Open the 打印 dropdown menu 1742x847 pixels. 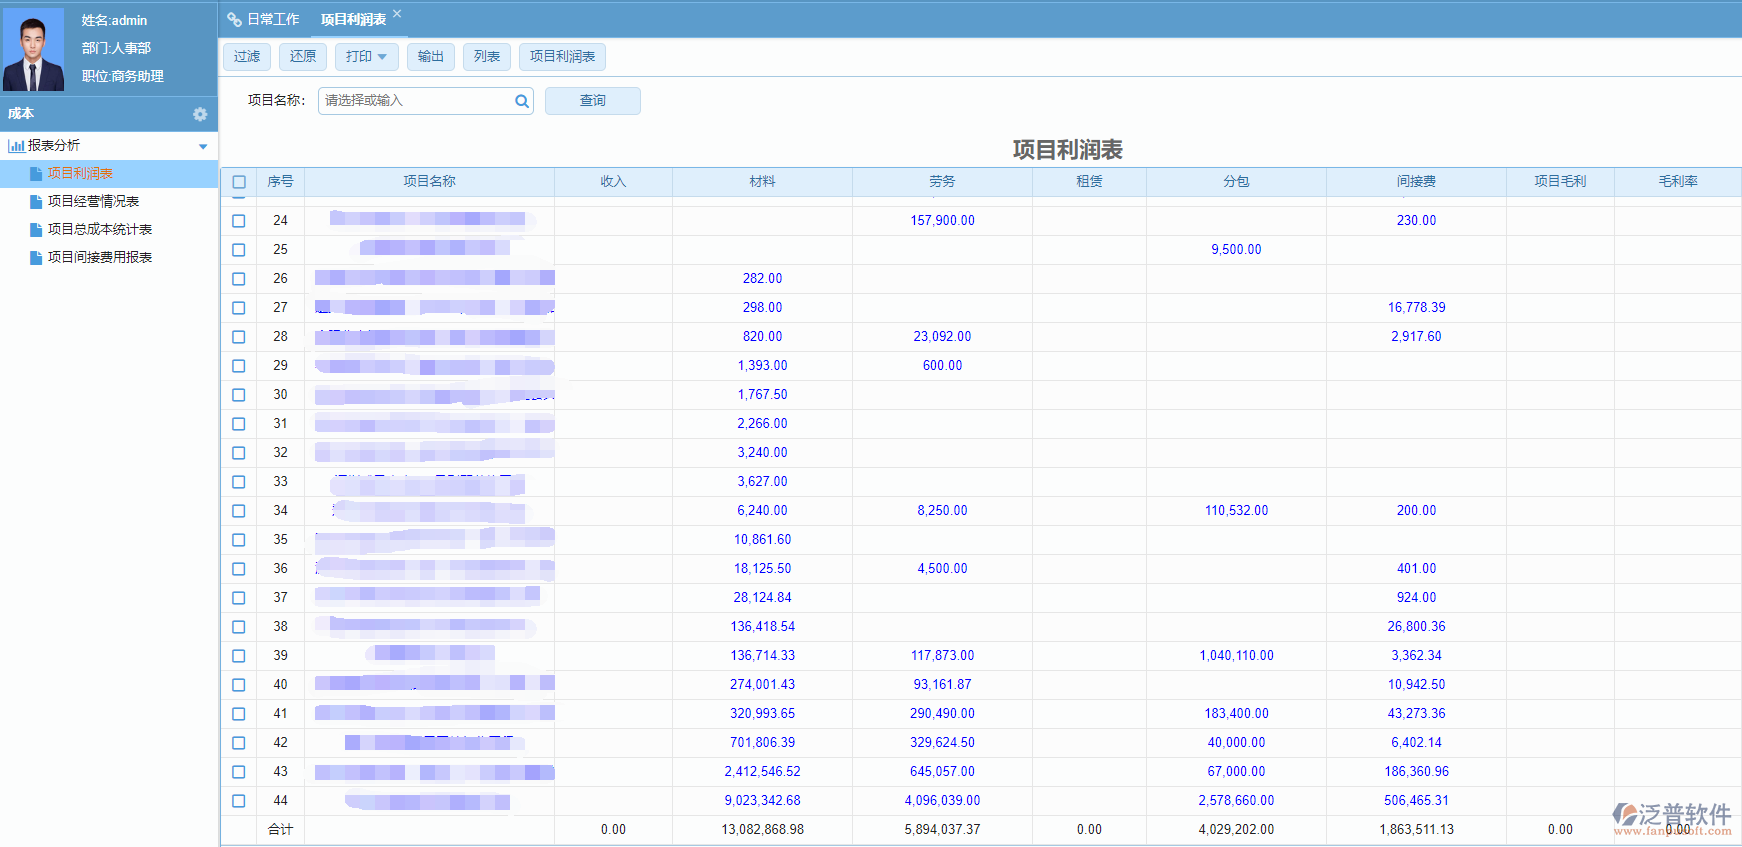366,57
